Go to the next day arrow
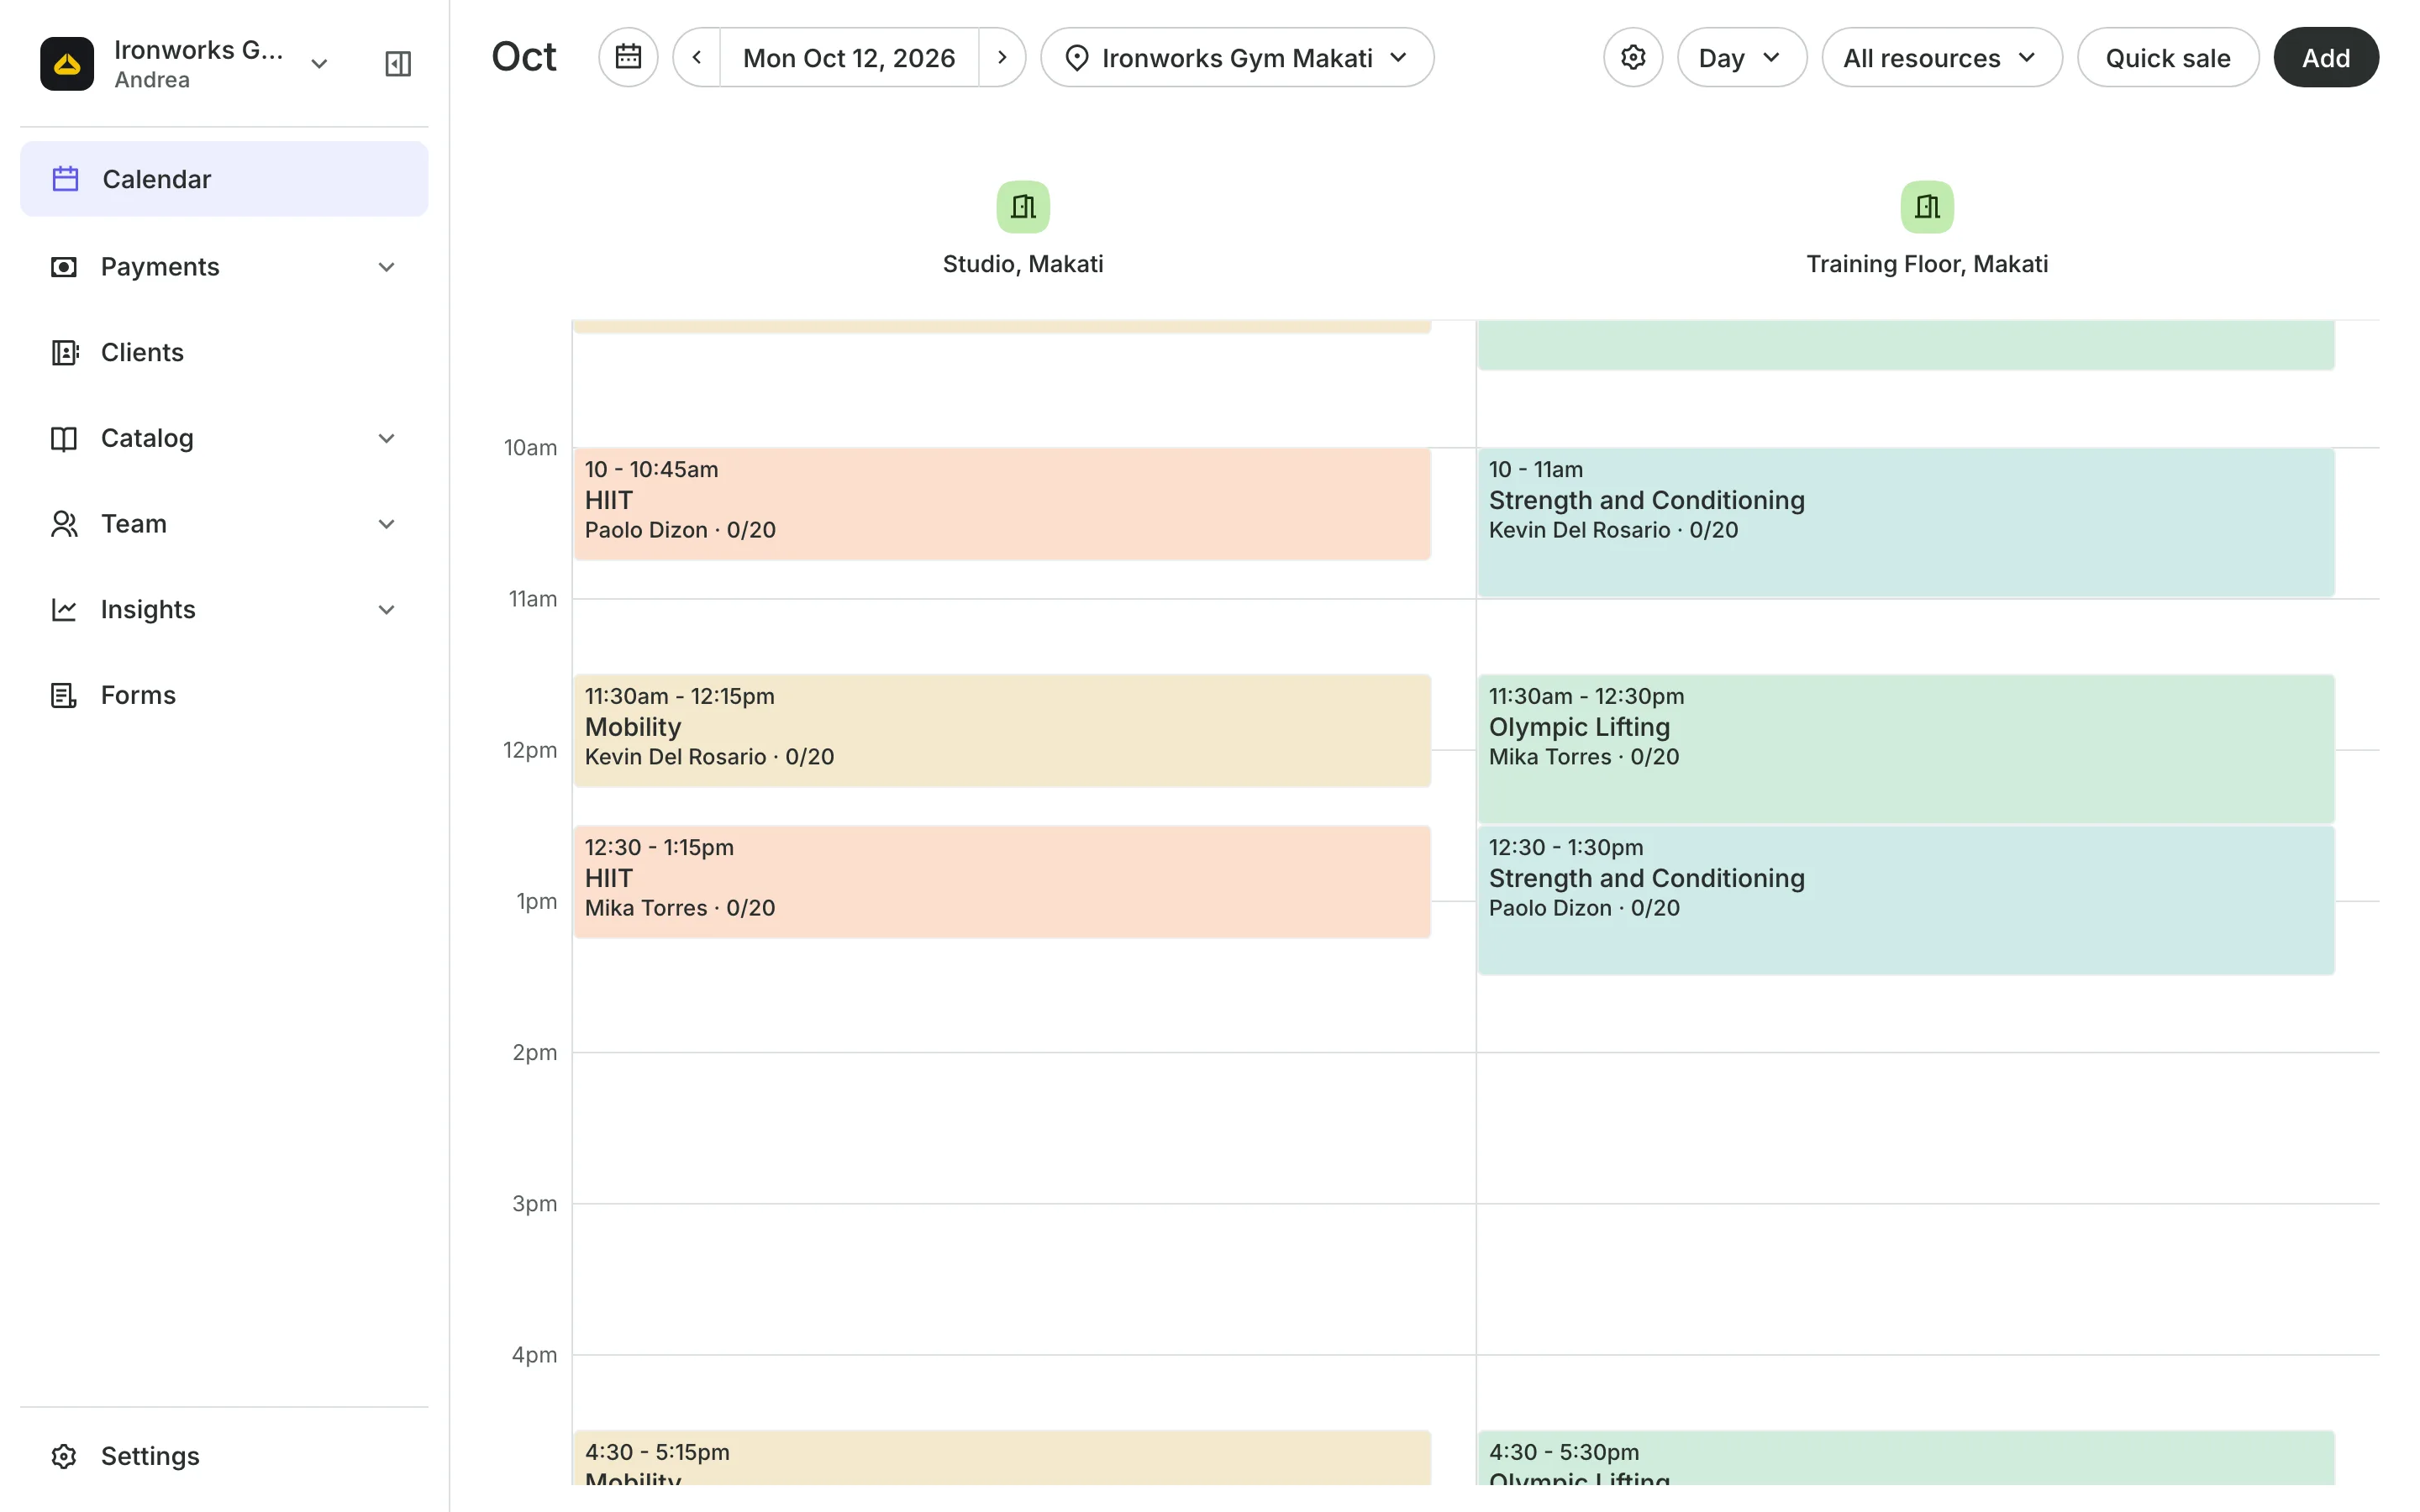The image size is (2420, 1512). click(x=1002, y=57)
